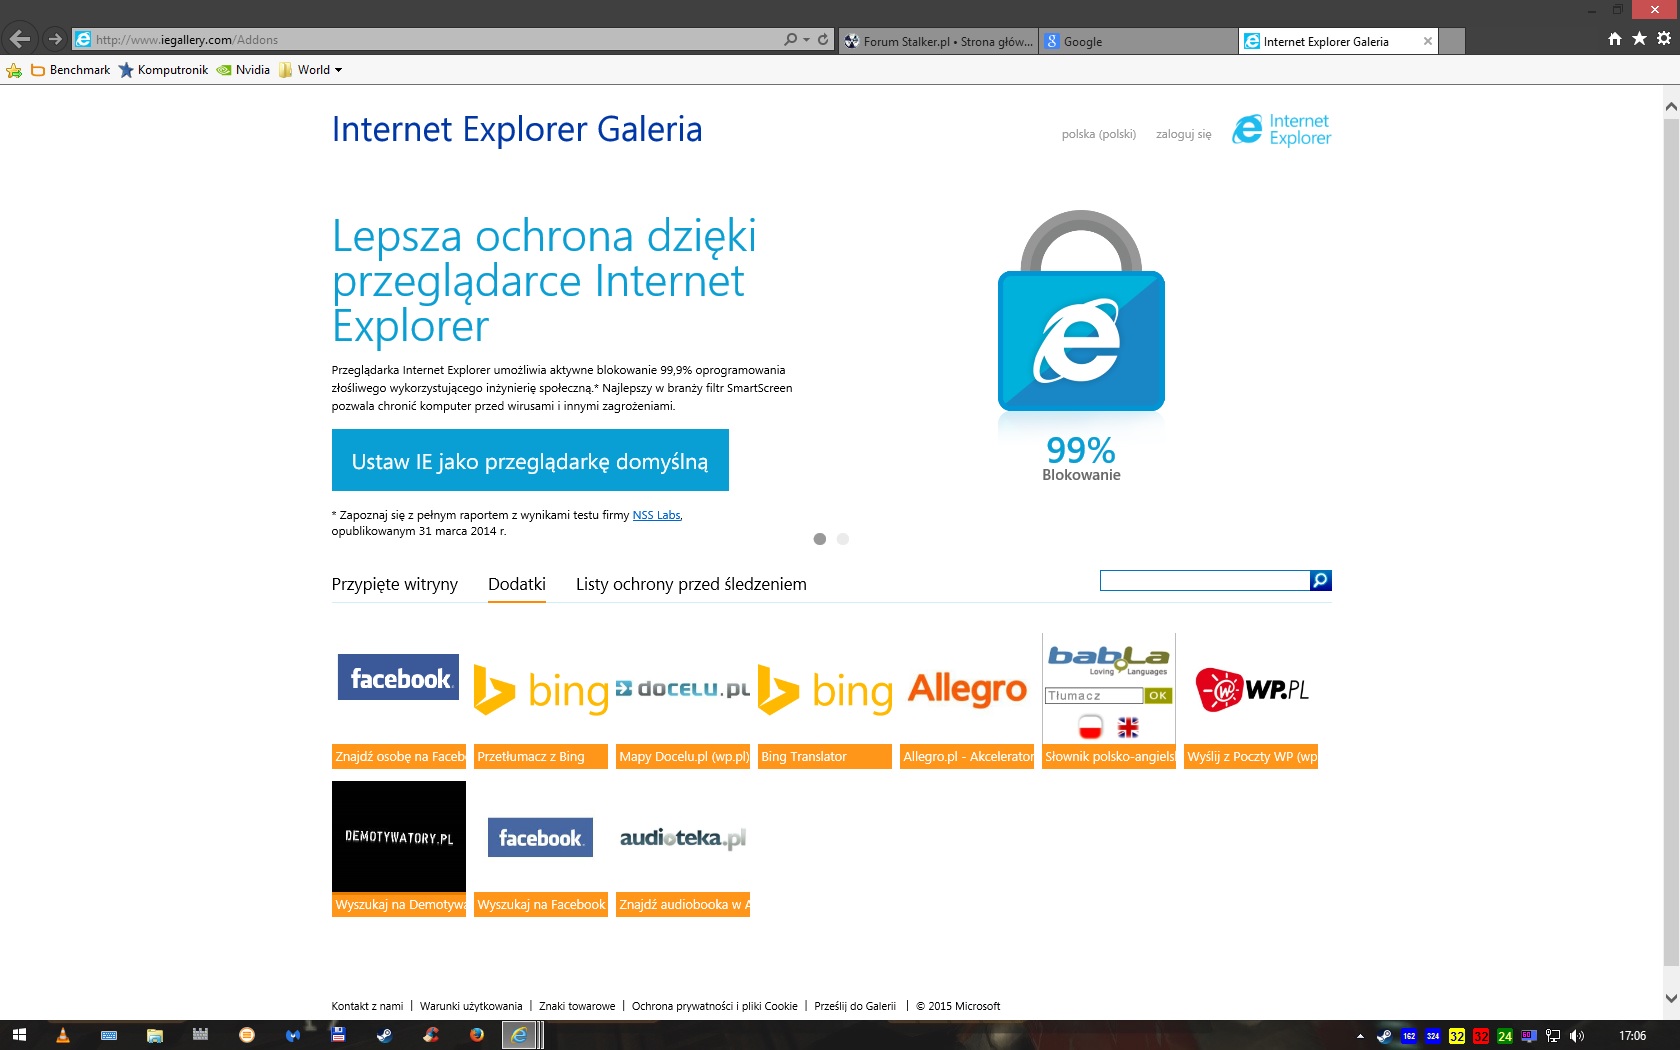This screenshot has height=1050, width=1680.
Task: Open File Explorer from taskbar
Action: (x=155, y=1035)
